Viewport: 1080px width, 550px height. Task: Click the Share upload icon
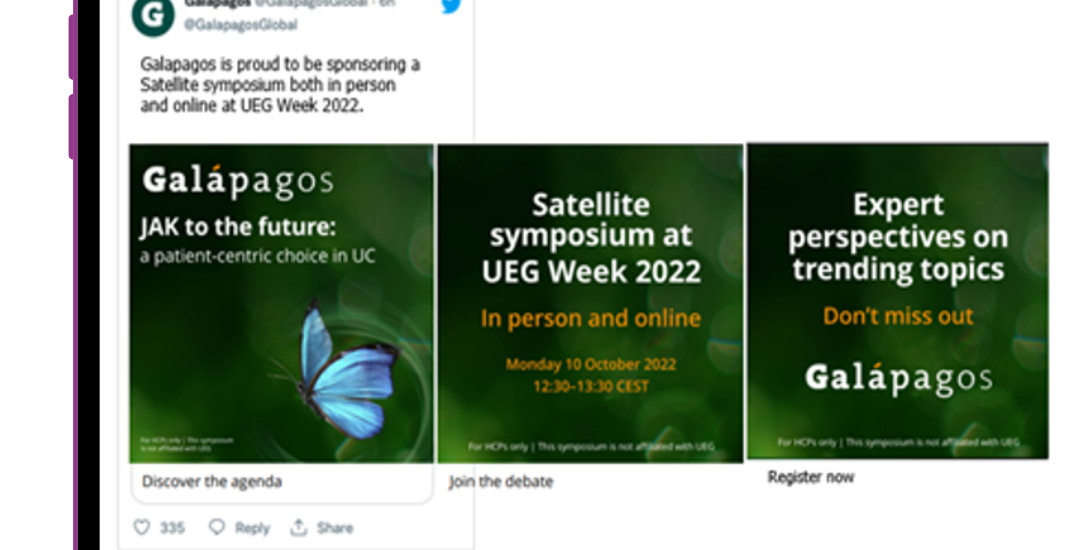click(298, 527)
